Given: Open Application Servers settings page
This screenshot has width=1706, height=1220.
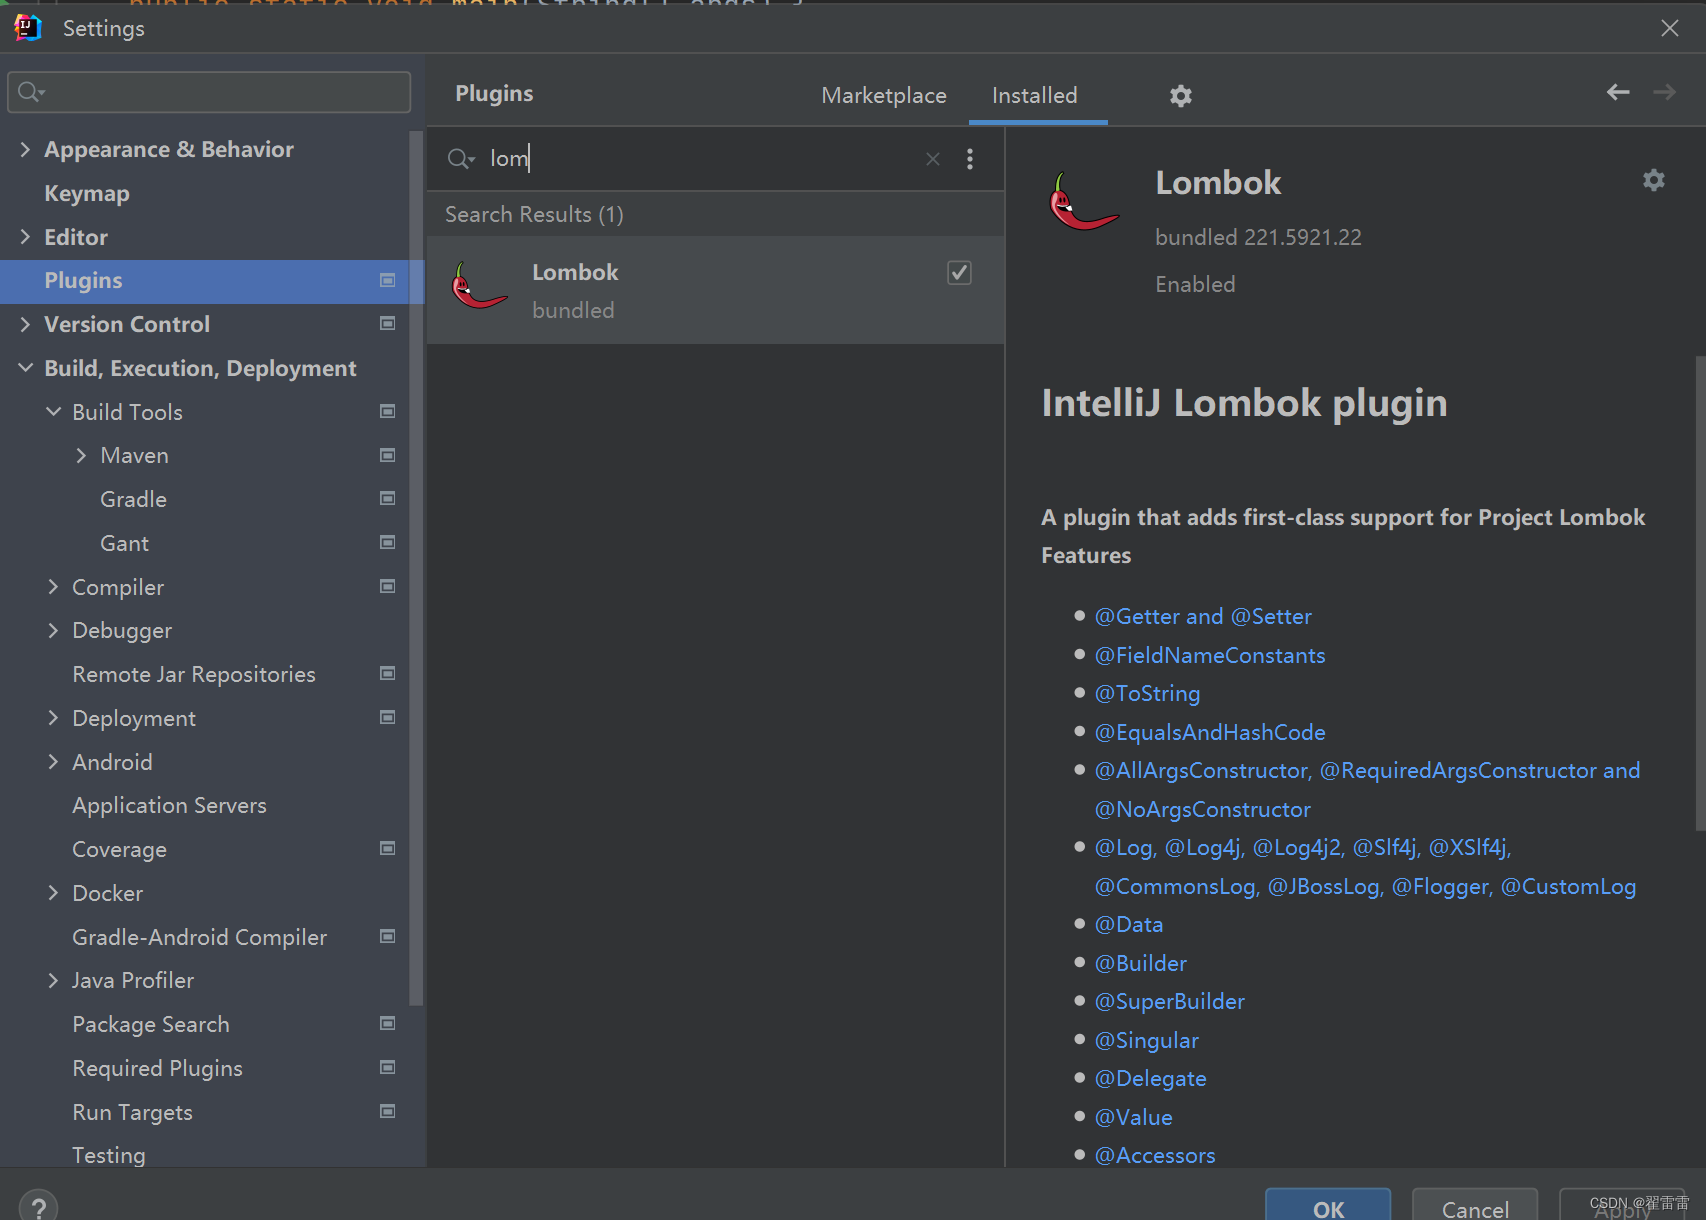Looking at the screenshot, I should pos(169,805).
